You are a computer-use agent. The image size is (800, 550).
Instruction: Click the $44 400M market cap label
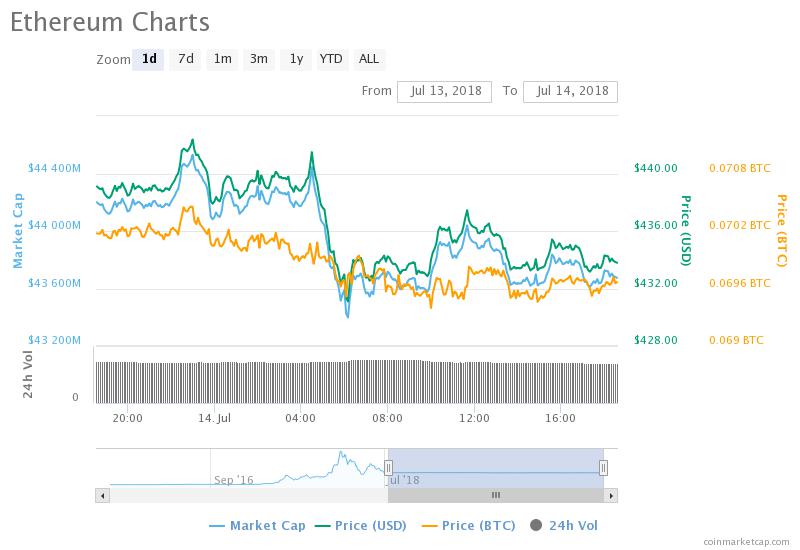pyautogui.click(x=54, y=168)
